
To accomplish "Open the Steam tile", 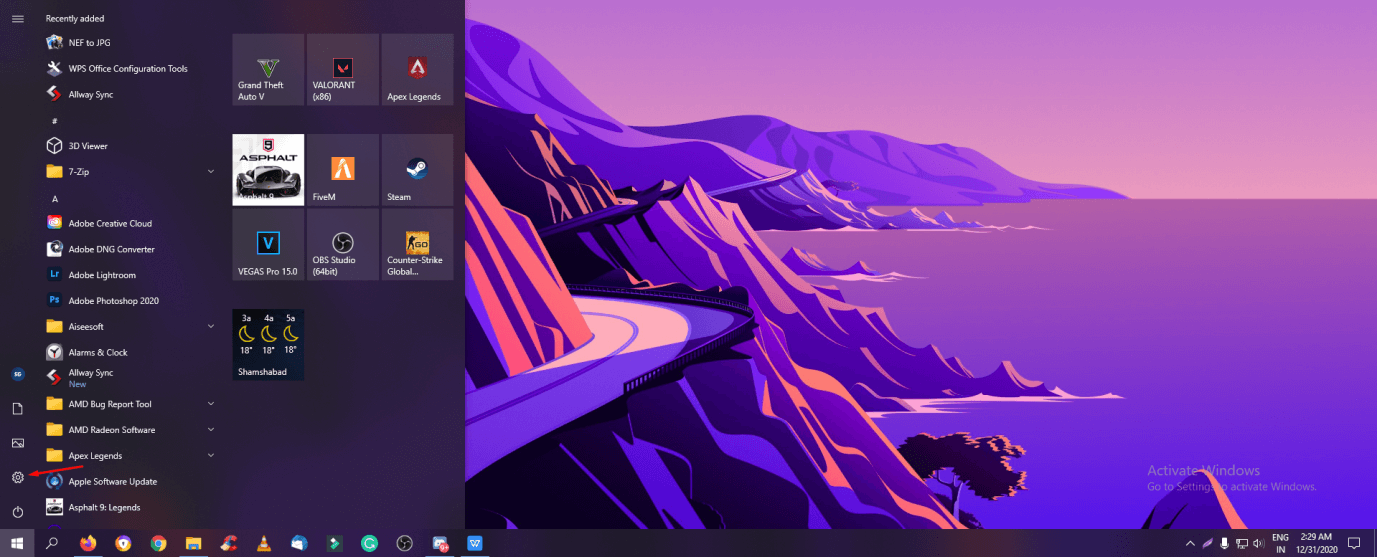I will point(417,170).
